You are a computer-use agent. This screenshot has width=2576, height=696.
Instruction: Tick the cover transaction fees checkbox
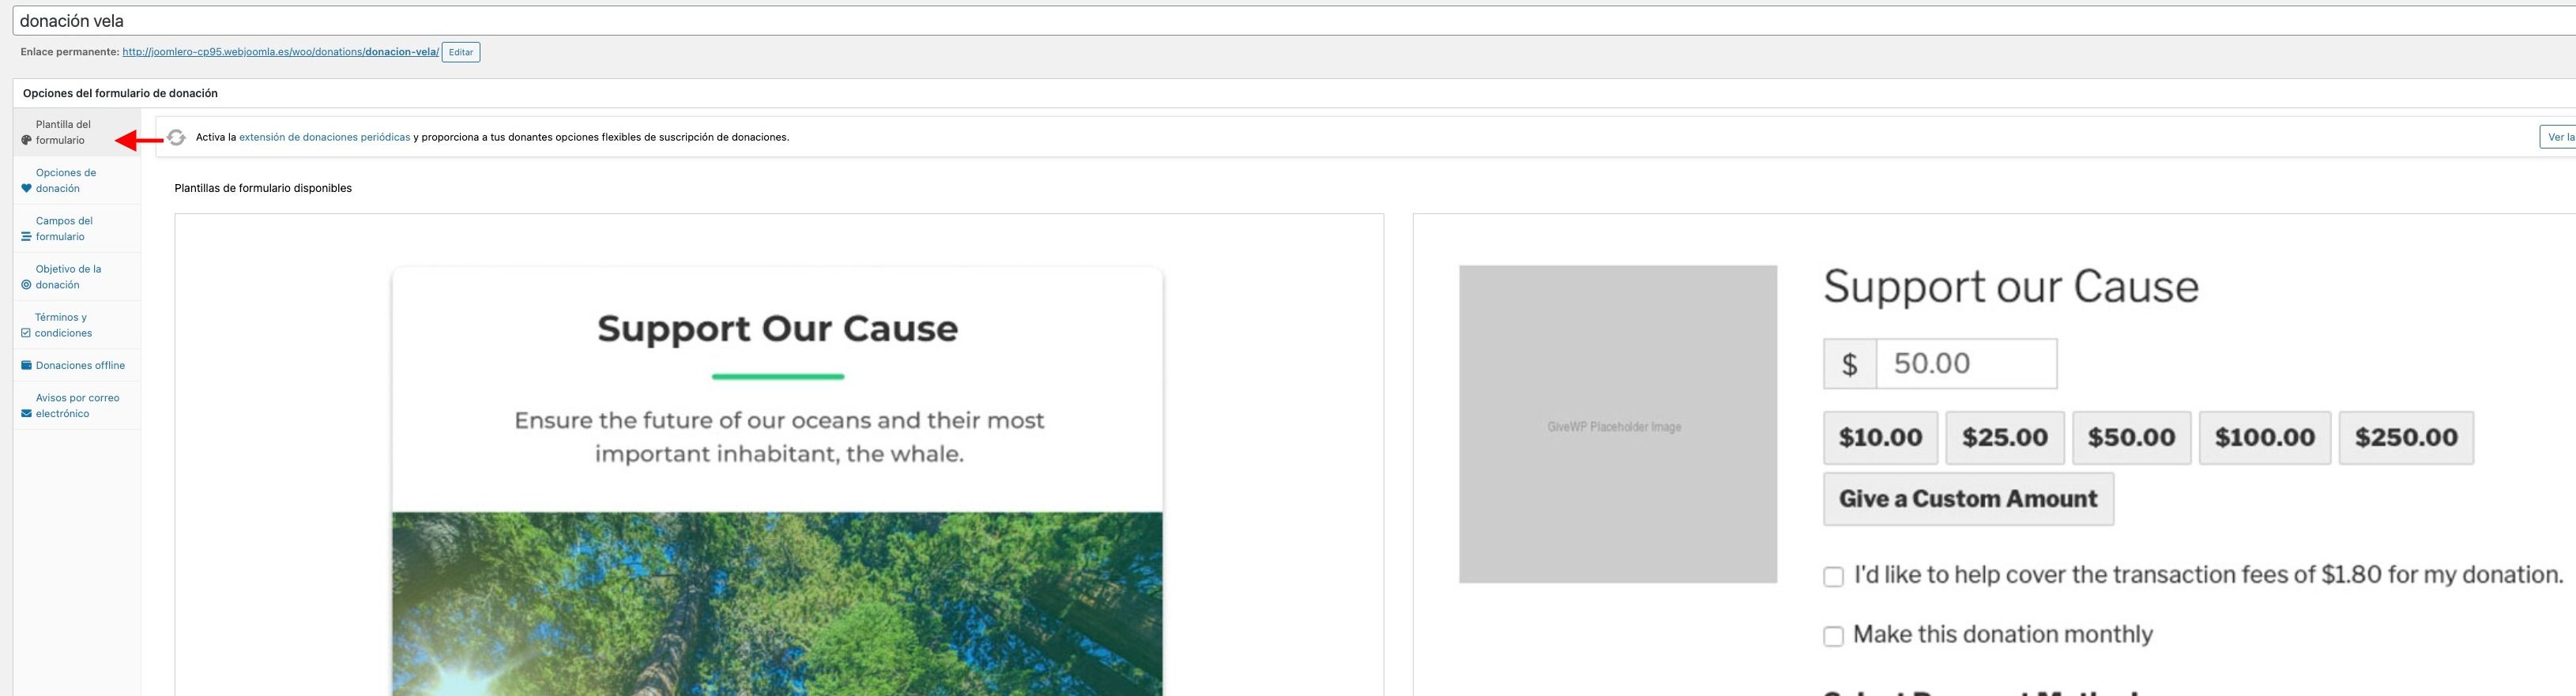point(1833,577)
